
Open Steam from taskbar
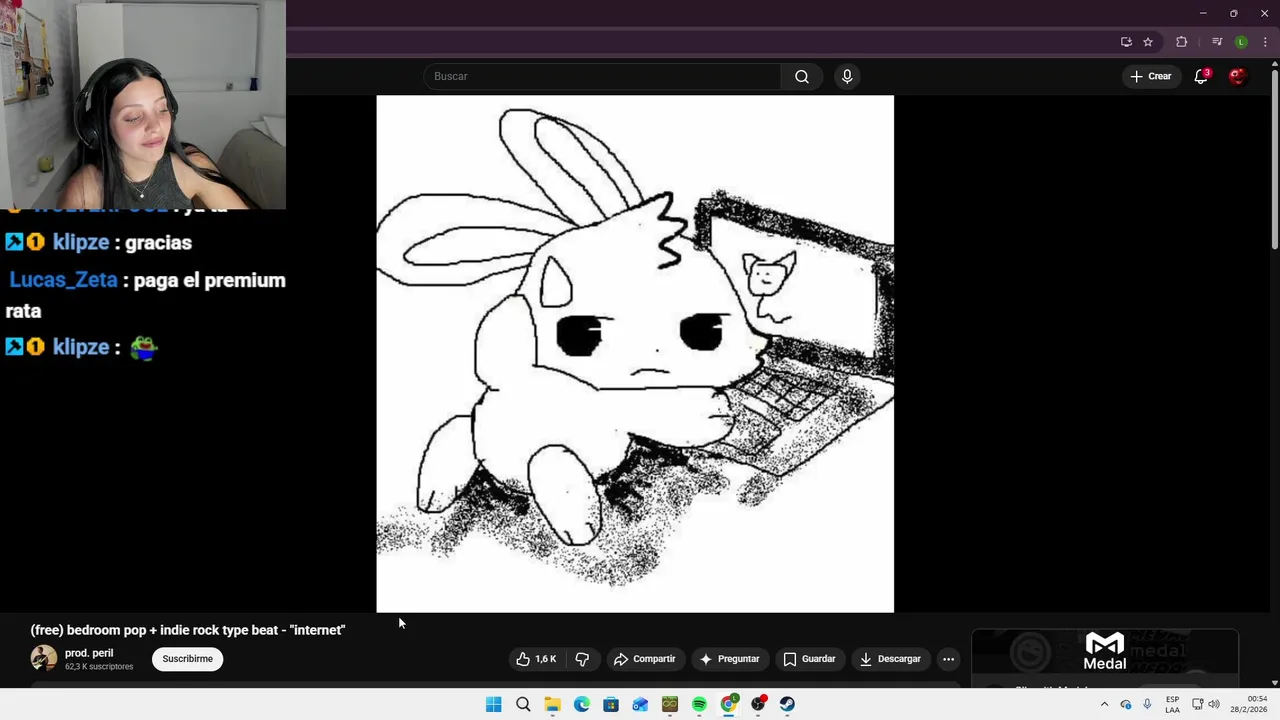787,704
